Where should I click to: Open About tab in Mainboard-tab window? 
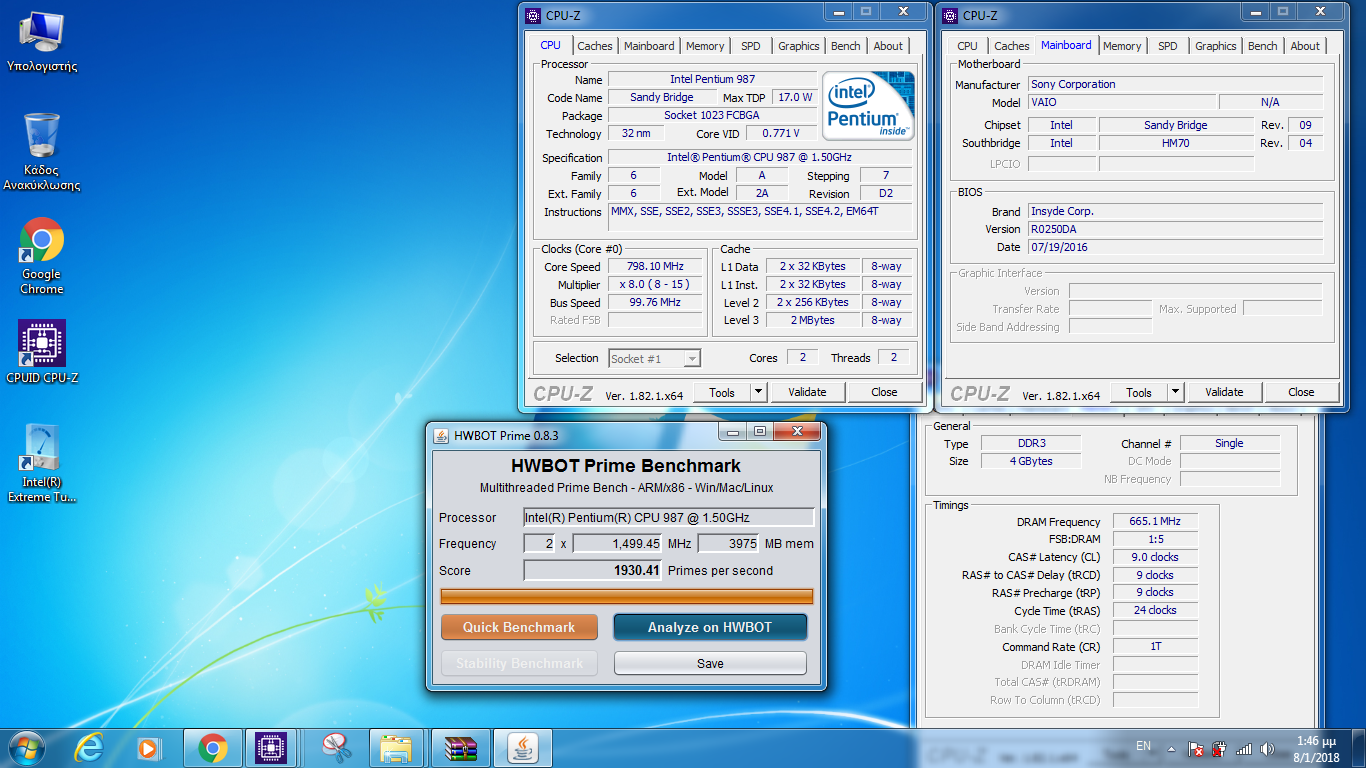[1305, 46]
